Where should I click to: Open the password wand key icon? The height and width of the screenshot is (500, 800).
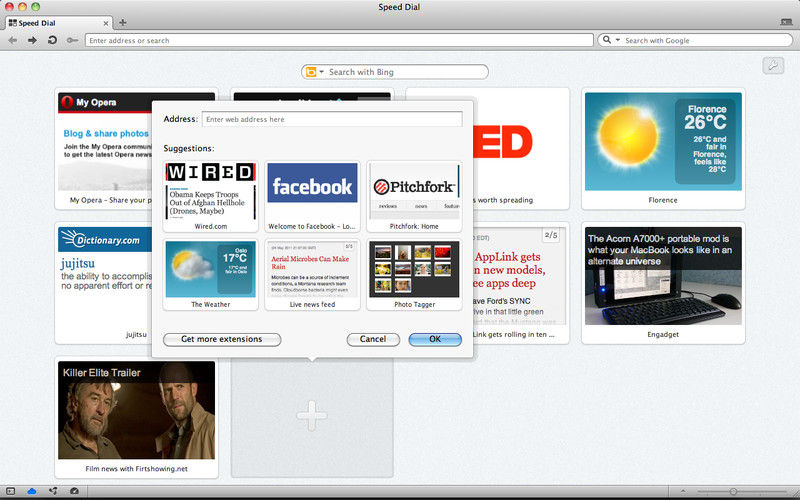[72, 40]
